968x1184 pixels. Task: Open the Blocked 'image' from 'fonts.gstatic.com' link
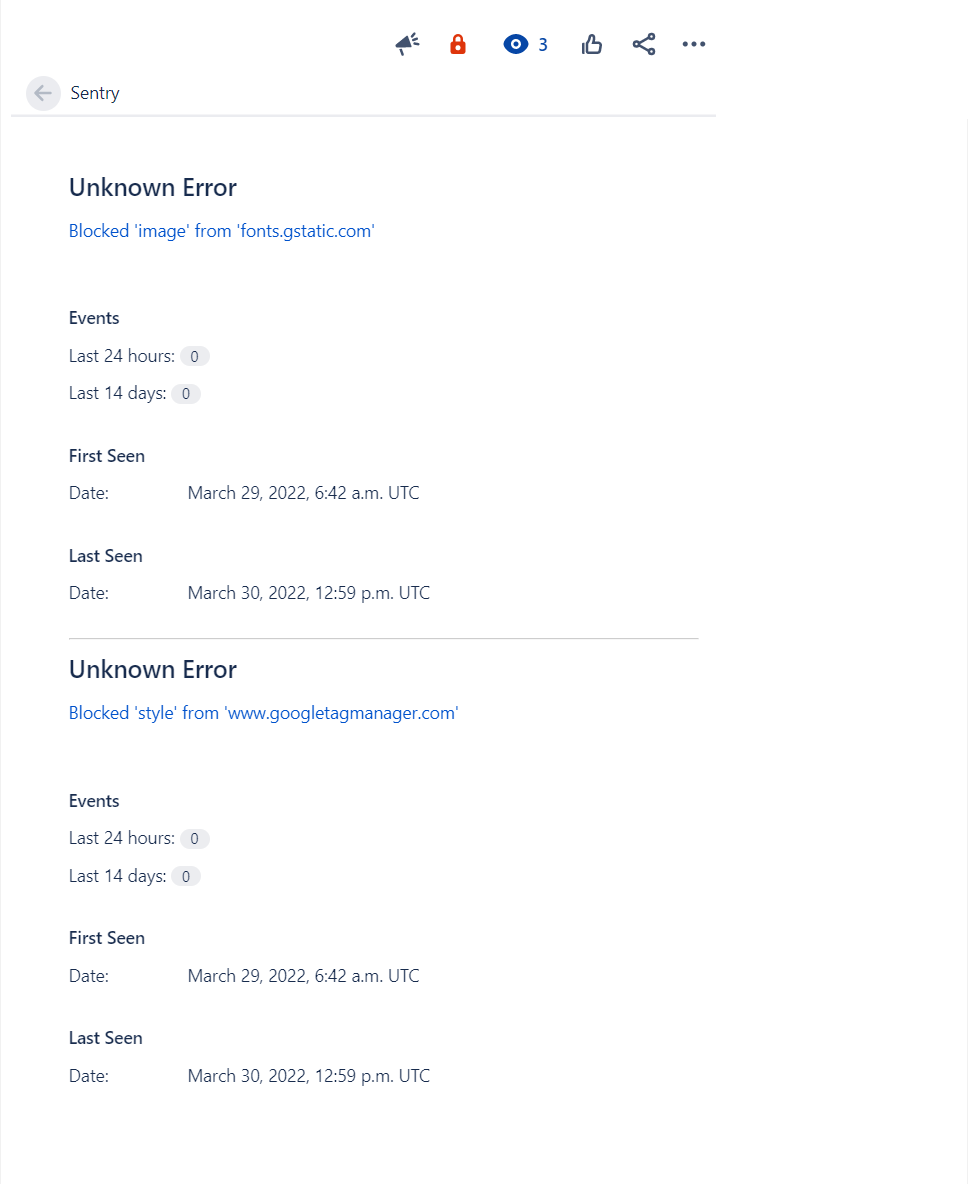pos(221,230)
